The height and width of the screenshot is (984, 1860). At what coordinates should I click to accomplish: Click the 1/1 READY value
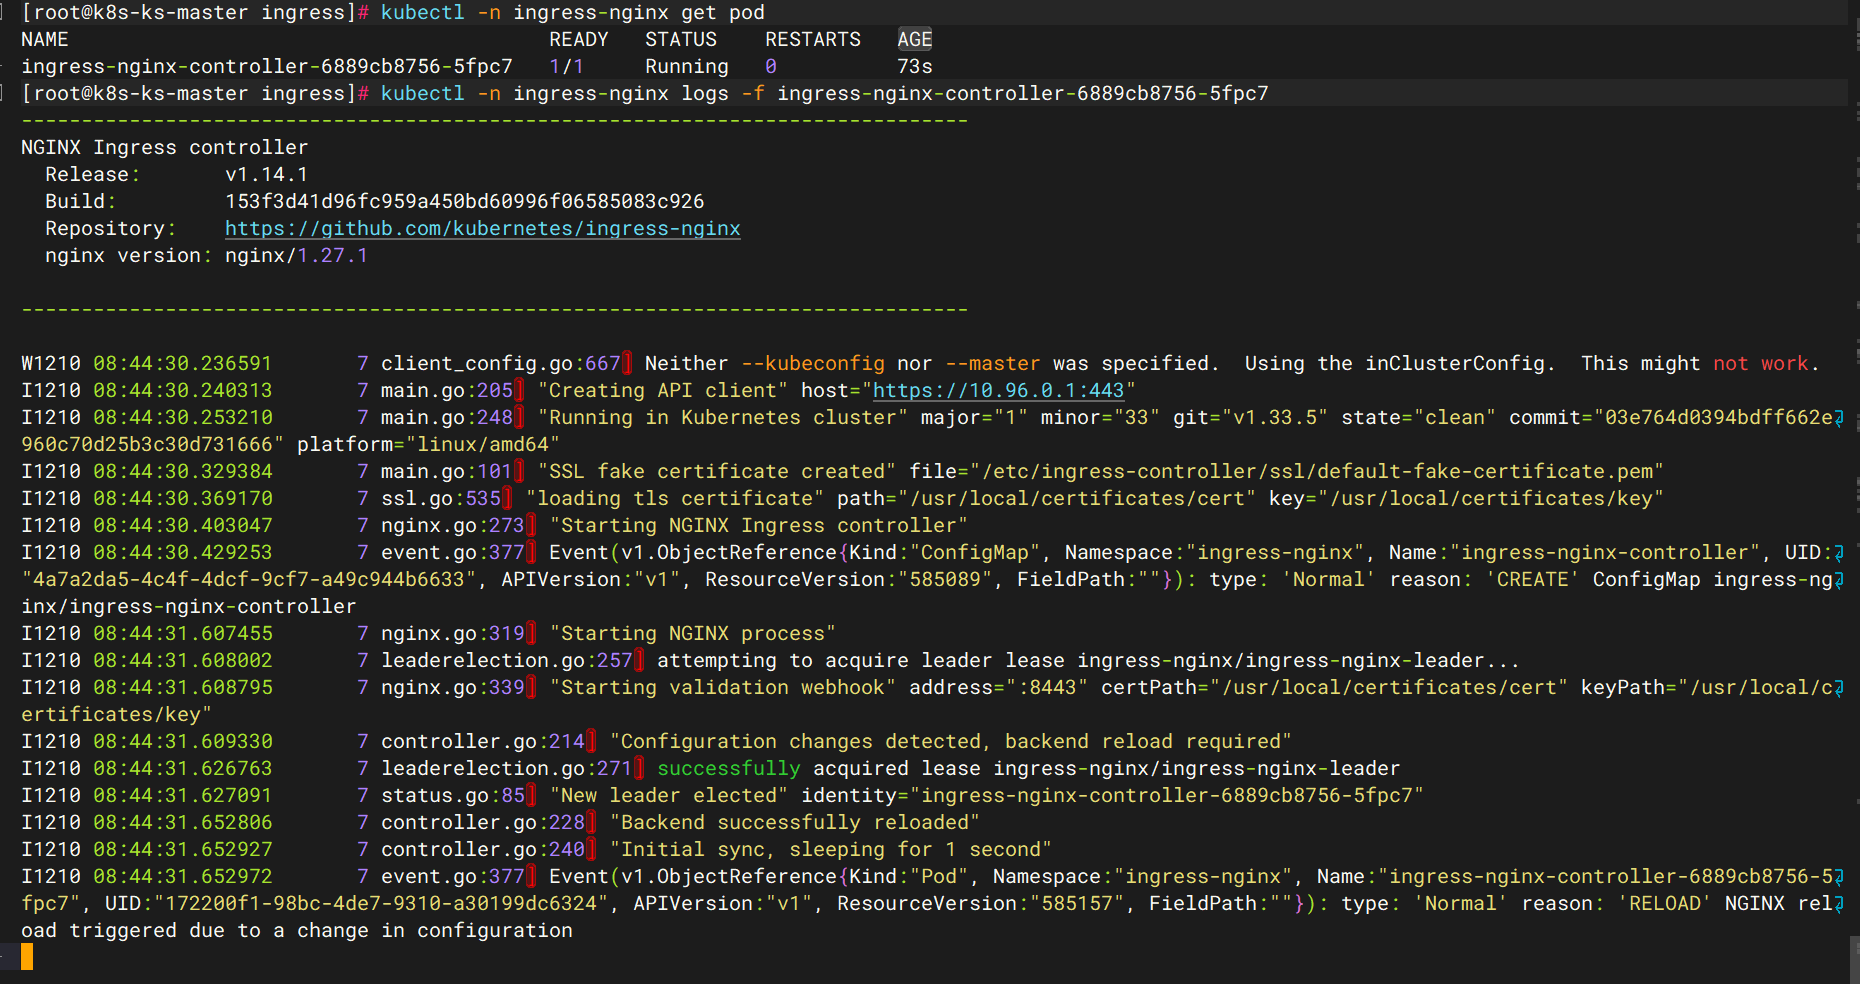tap(566, 67)
